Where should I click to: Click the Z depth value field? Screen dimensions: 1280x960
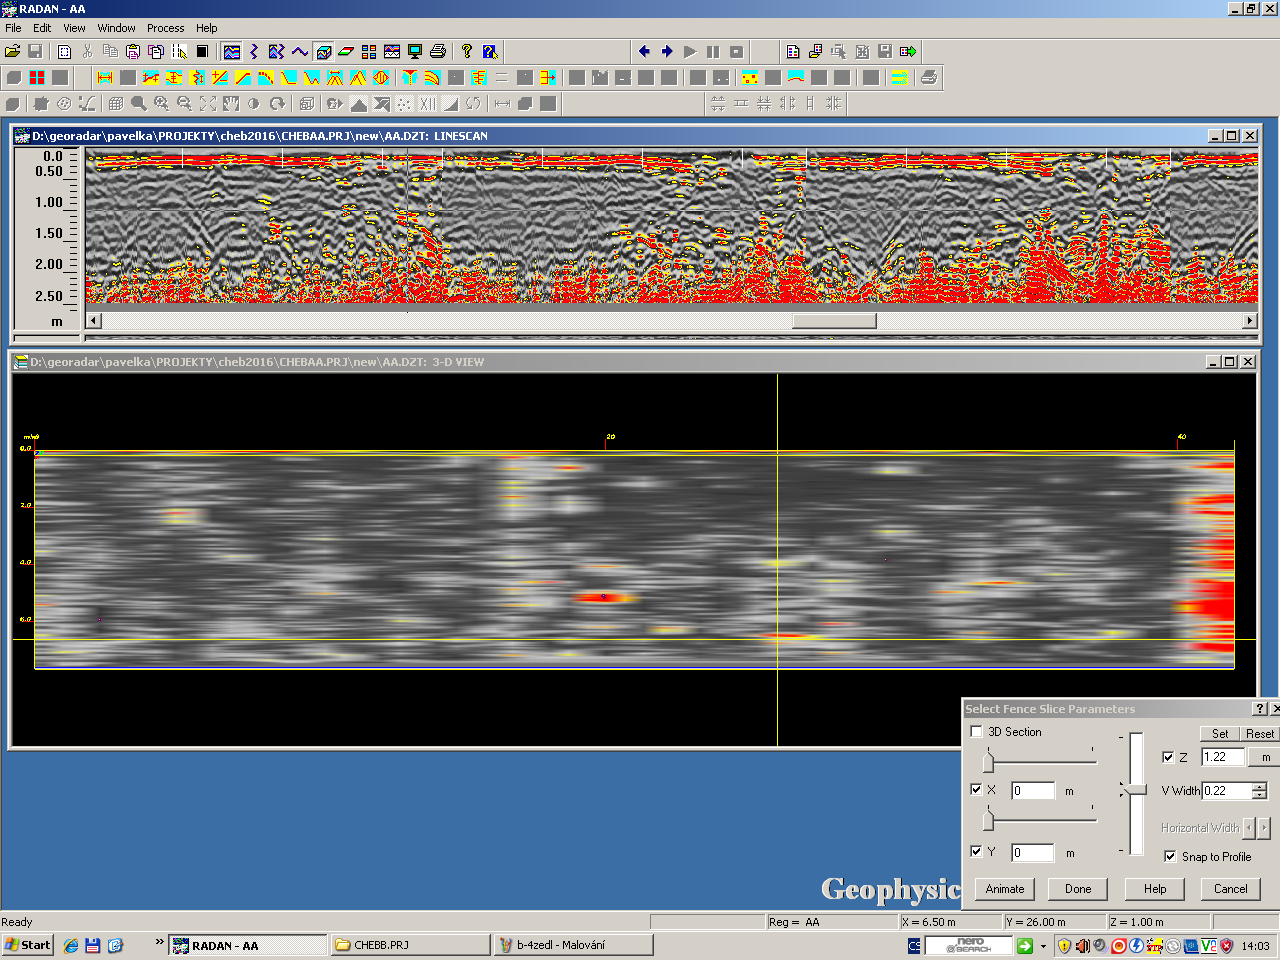[1222, 757]
